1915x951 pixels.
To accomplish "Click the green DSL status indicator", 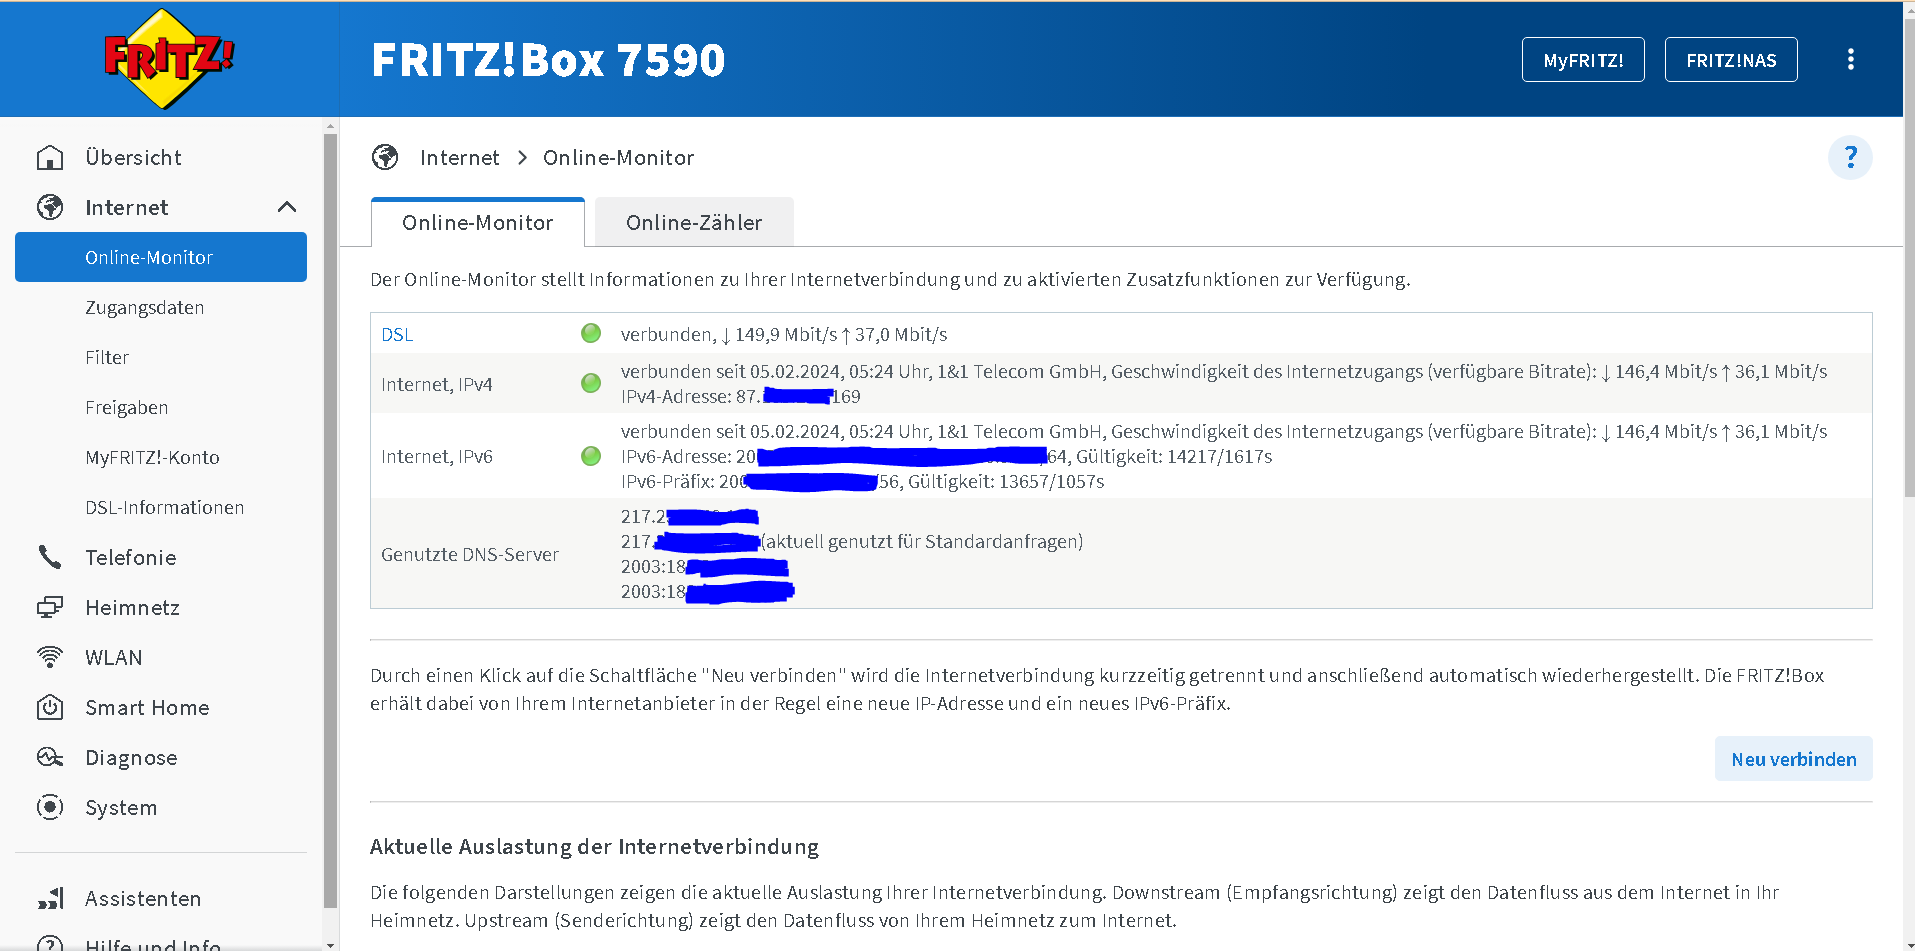I will coord(591,333).
